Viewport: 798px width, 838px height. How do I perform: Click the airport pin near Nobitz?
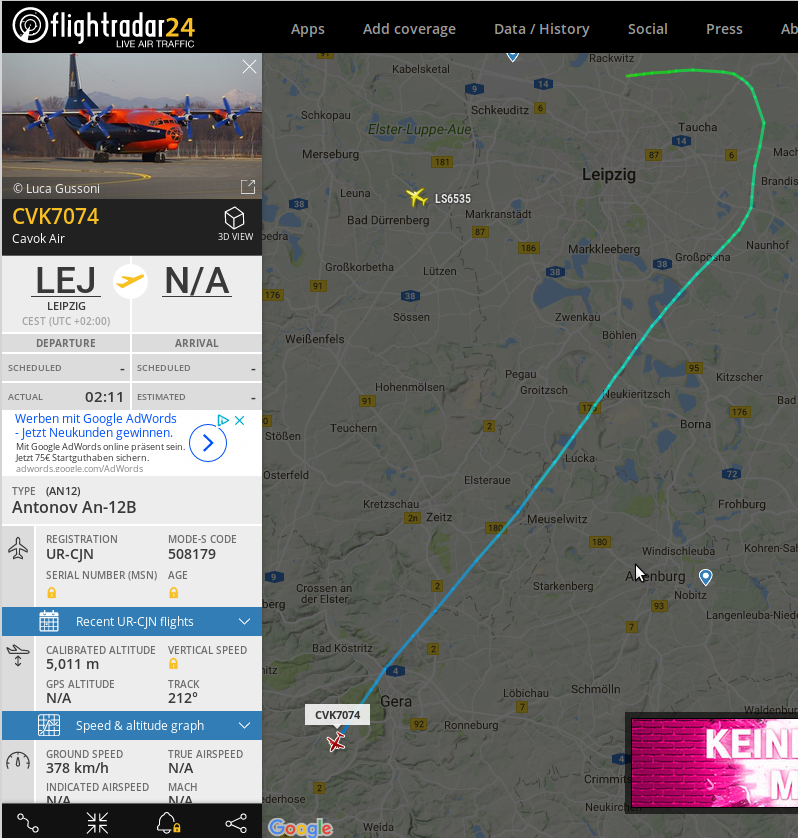(x=706, y=577)
